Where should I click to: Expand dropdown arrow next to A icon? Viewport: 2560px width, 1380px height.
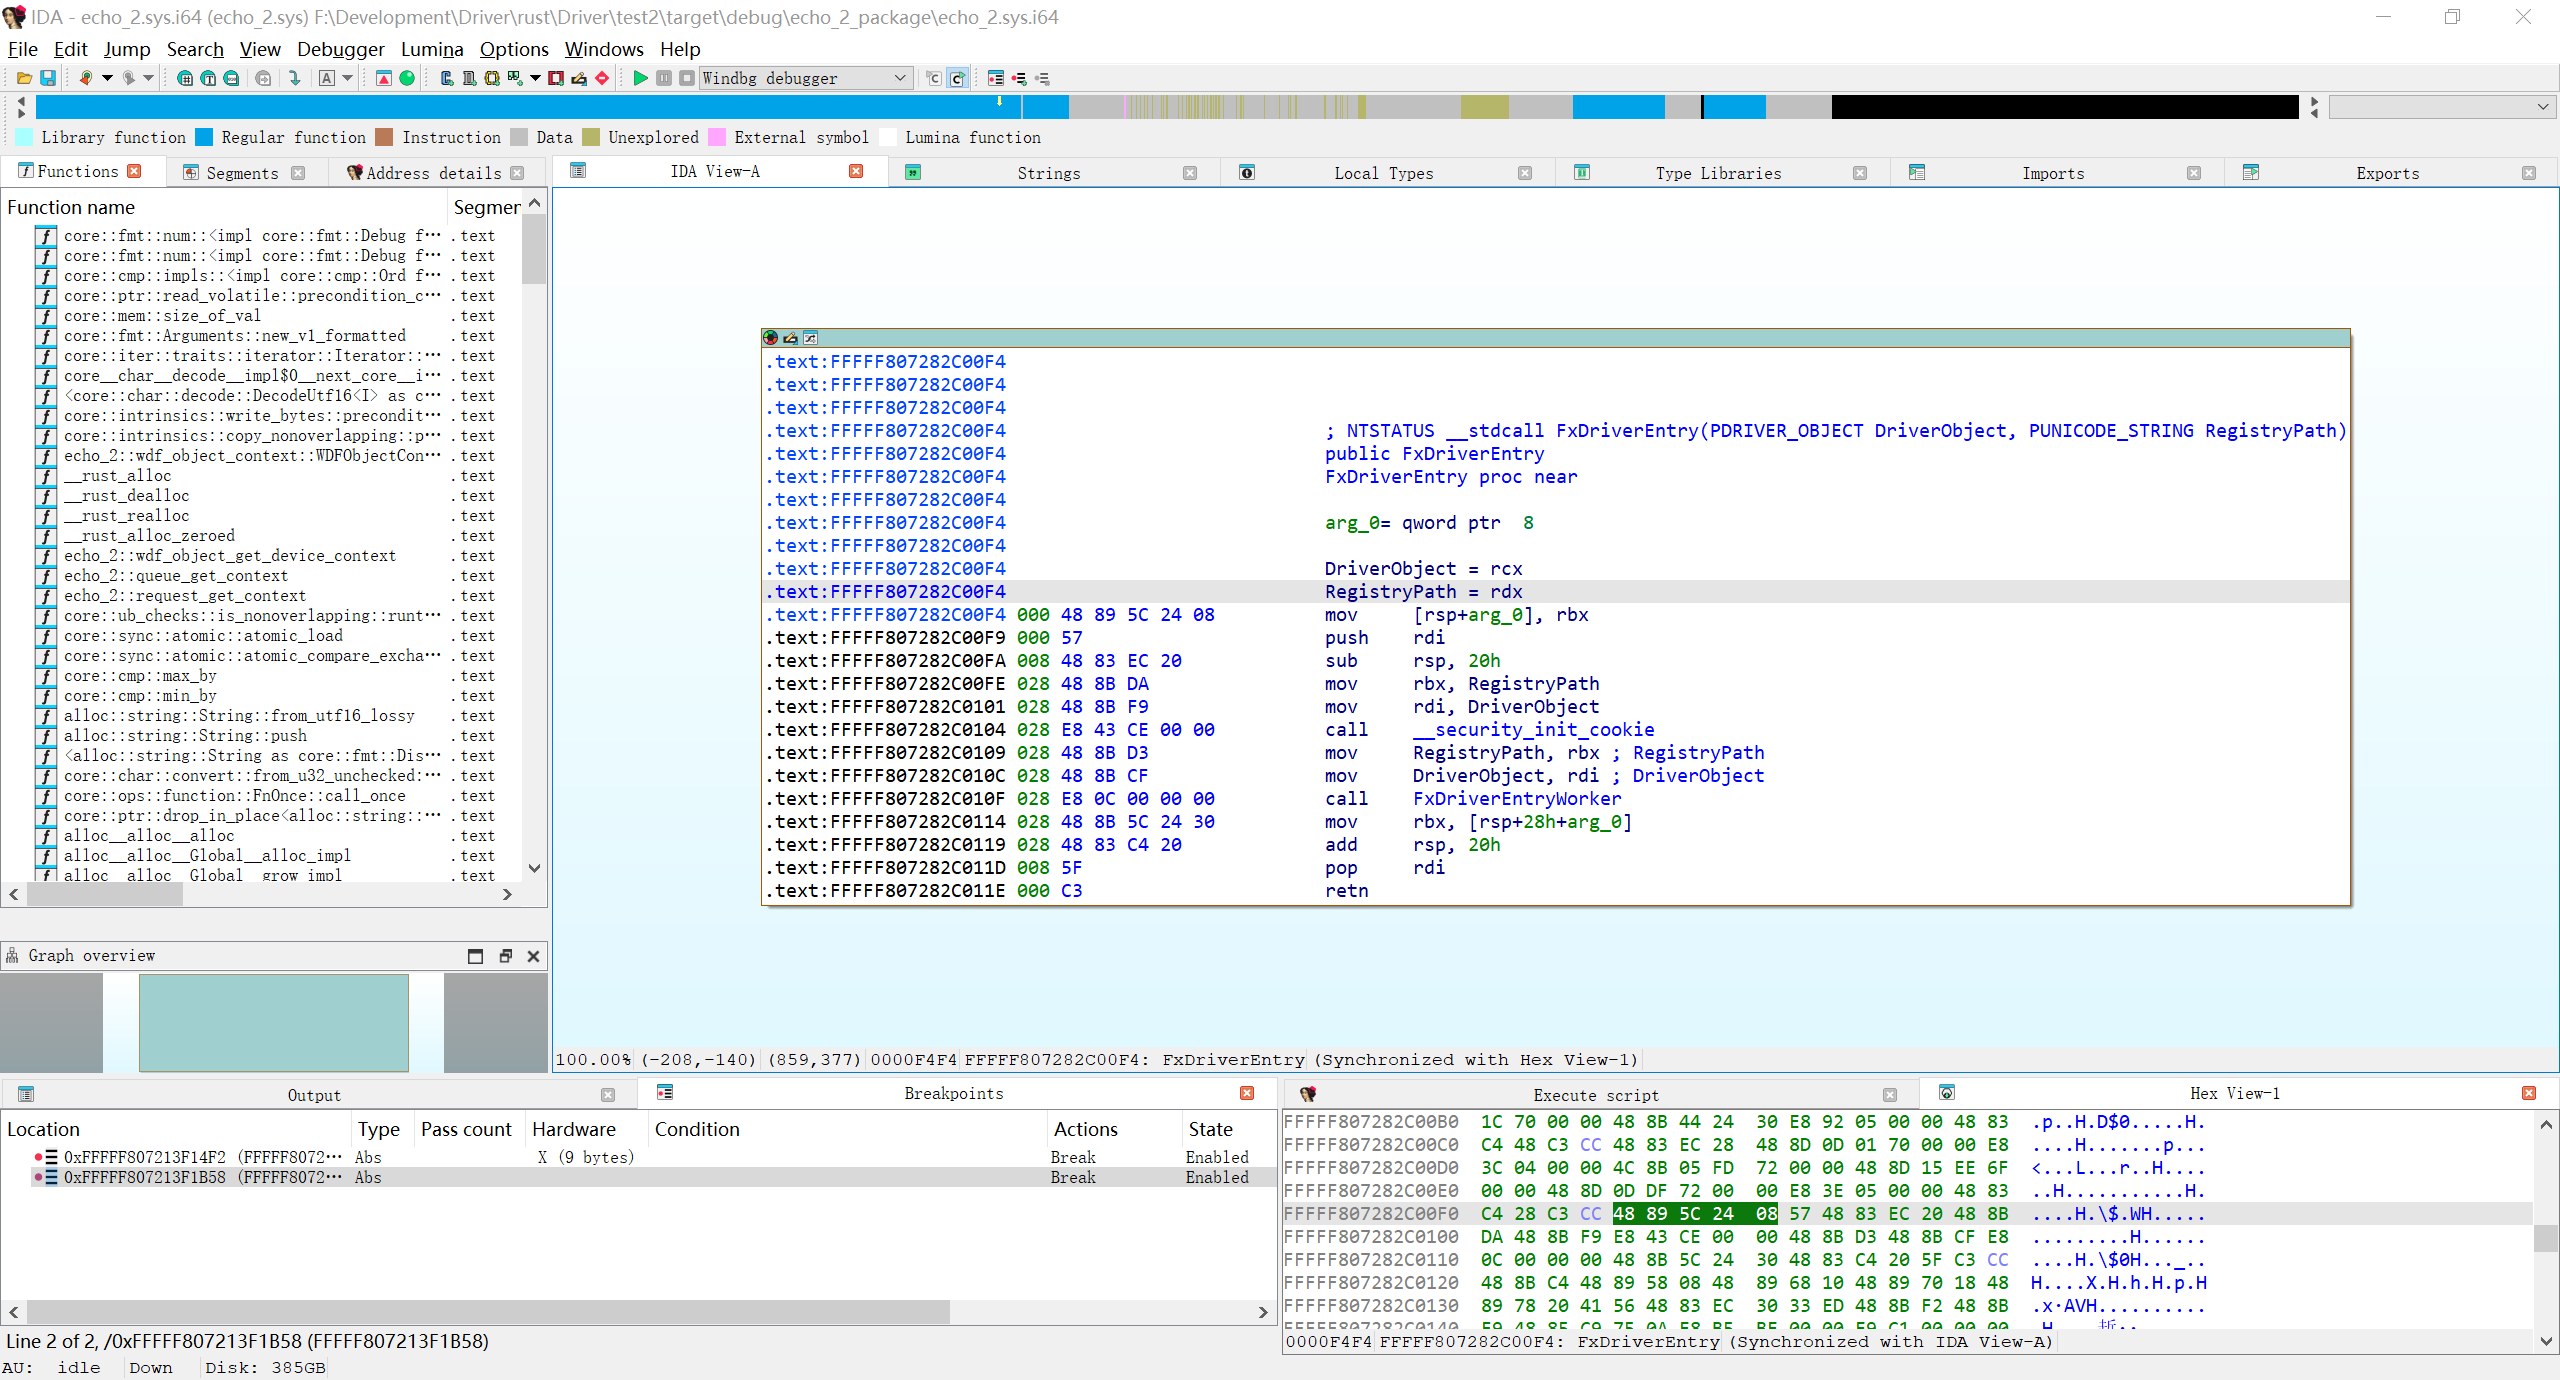pos(348,78)
